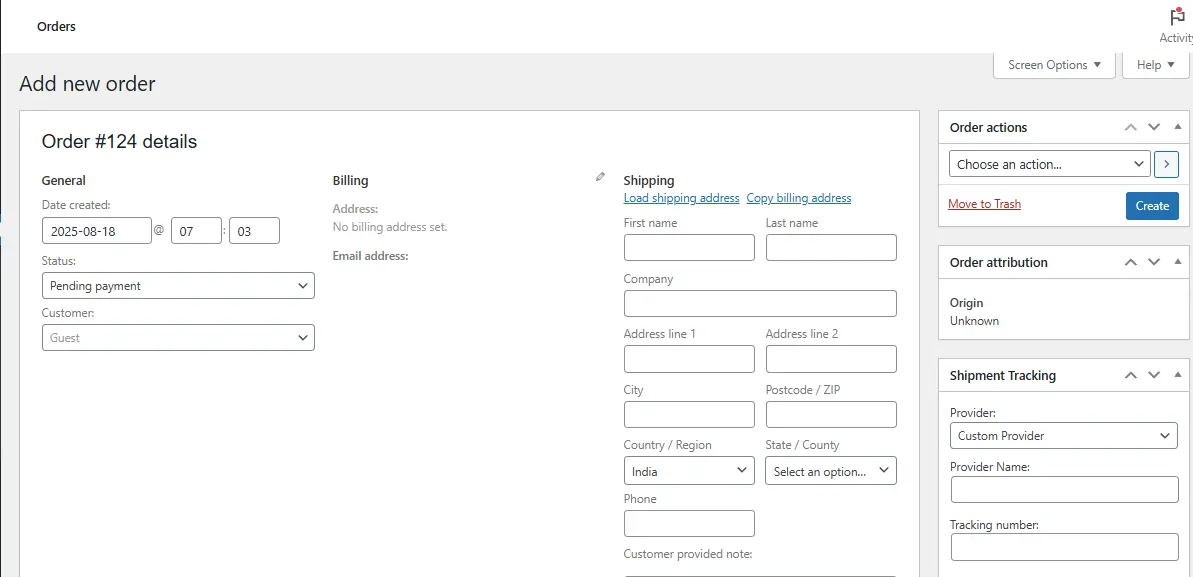This screenshot has width=1193, height=577.
Task: Collapse the Order actions panel
Action: (x=1177, y=127)
